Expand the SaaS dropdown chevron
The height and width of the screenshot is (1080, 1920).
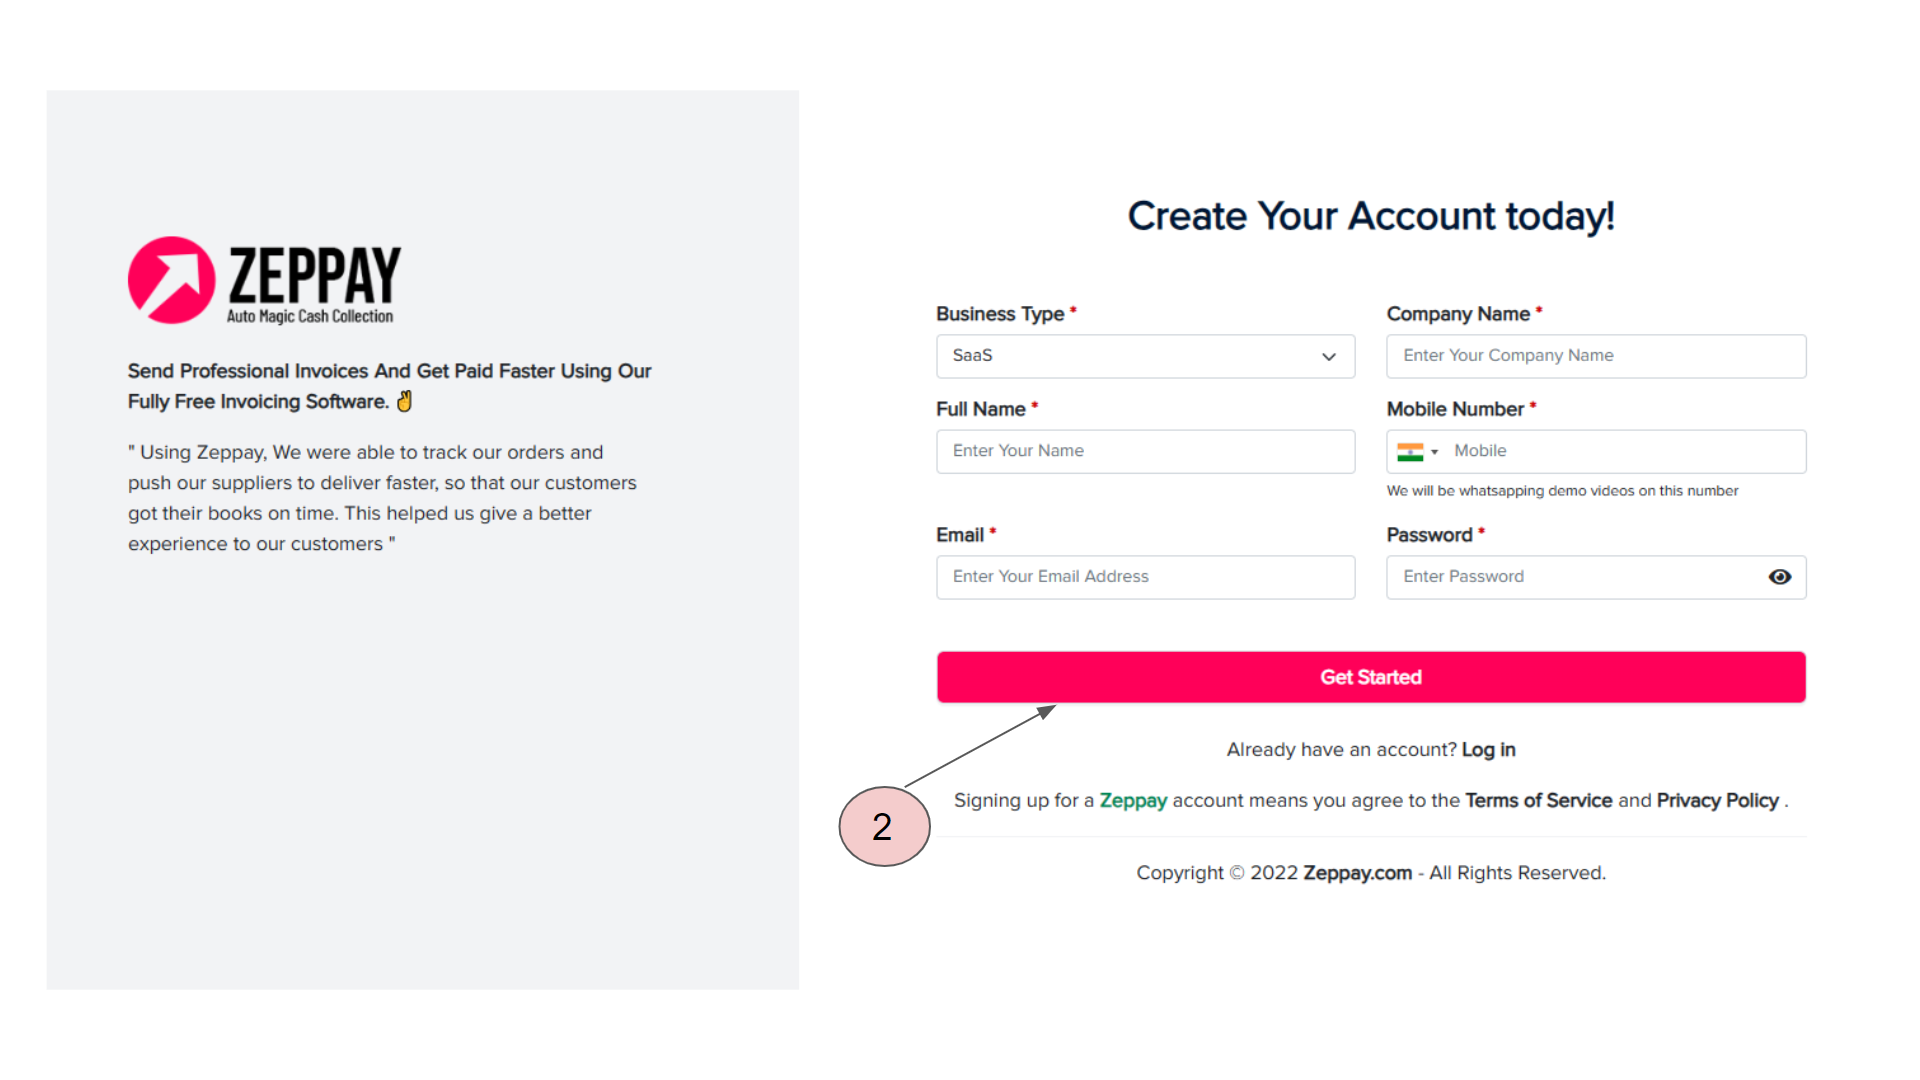1328,357
